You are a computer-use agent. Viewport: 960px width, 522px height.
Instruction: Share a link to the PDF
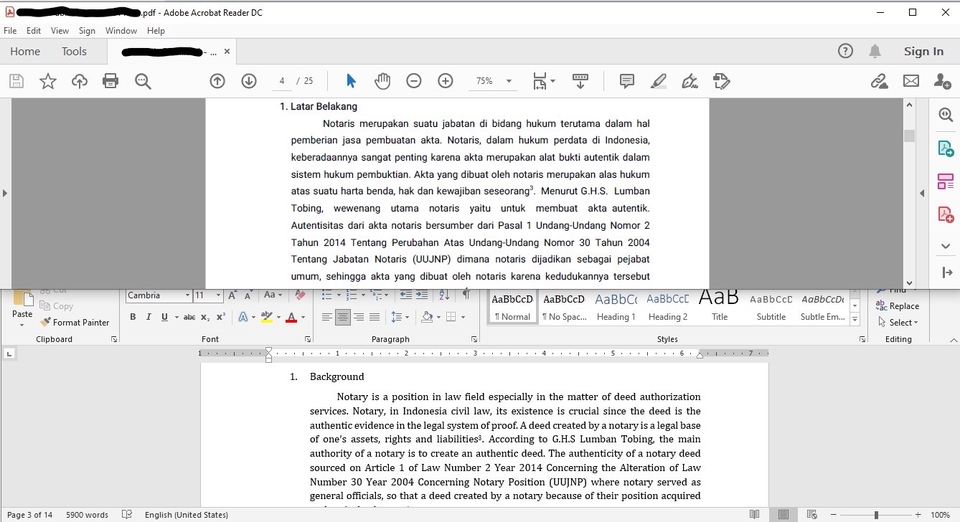point(879,81)
